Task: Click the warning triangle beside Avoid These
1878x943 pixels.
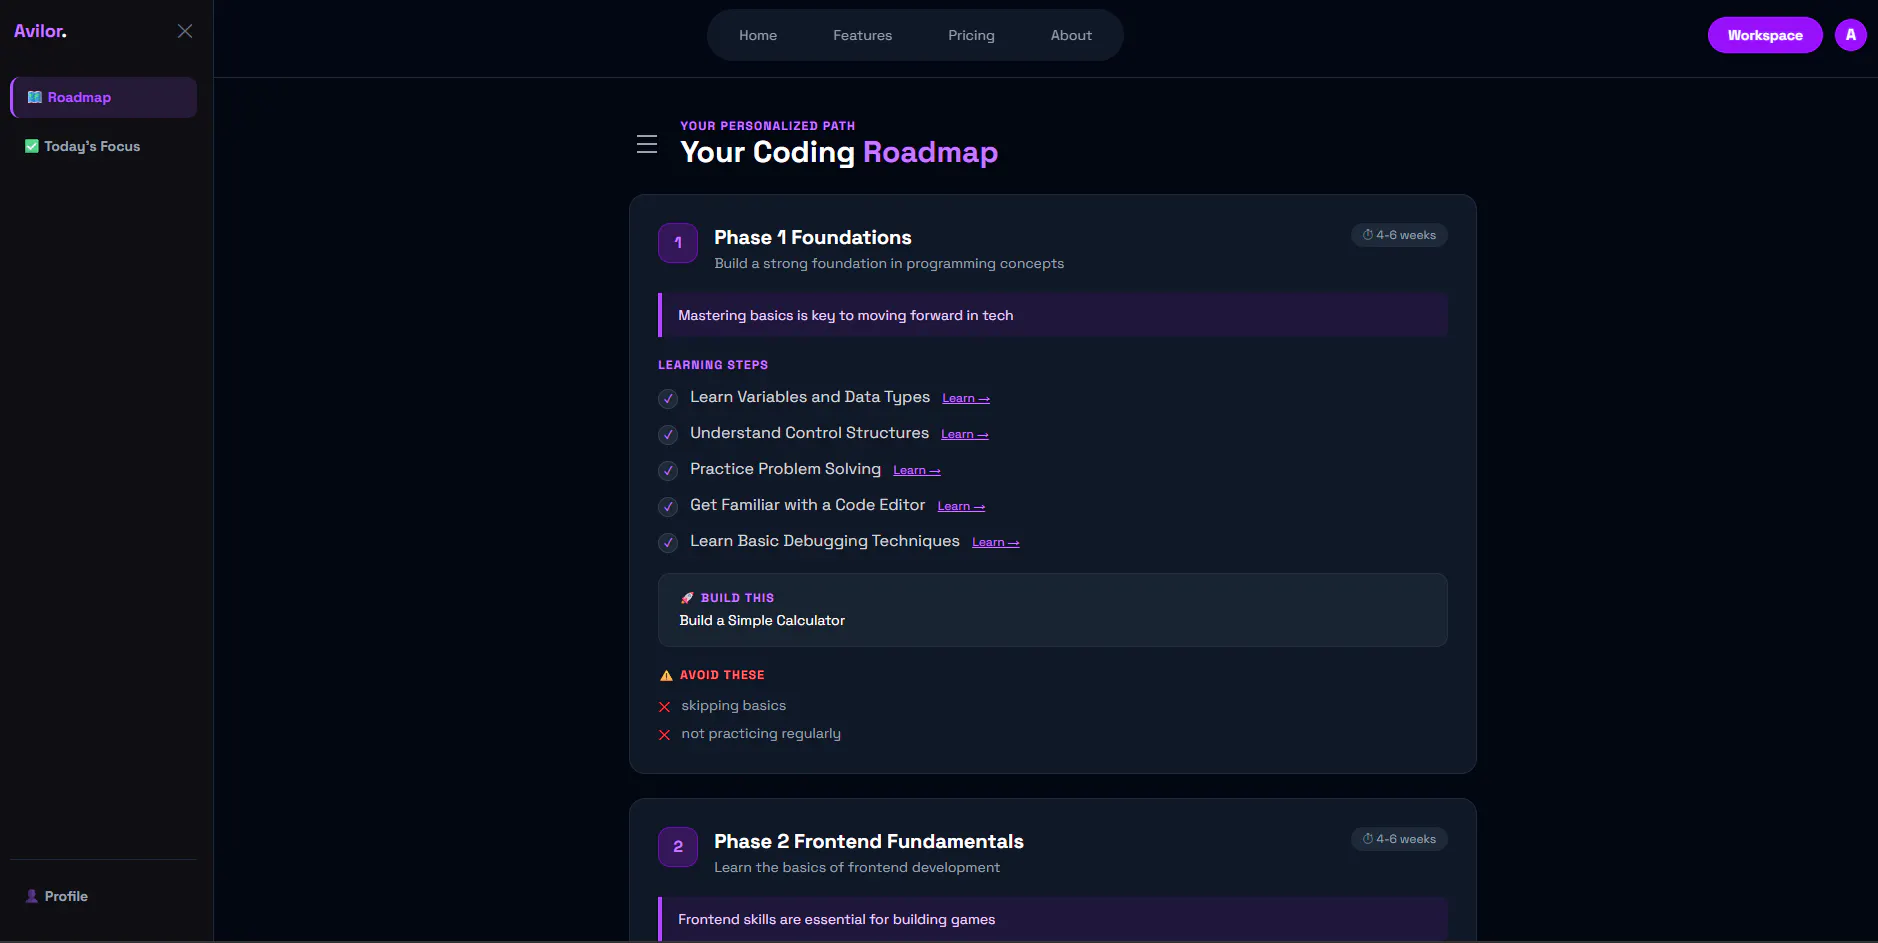Action: click(666, 675)
